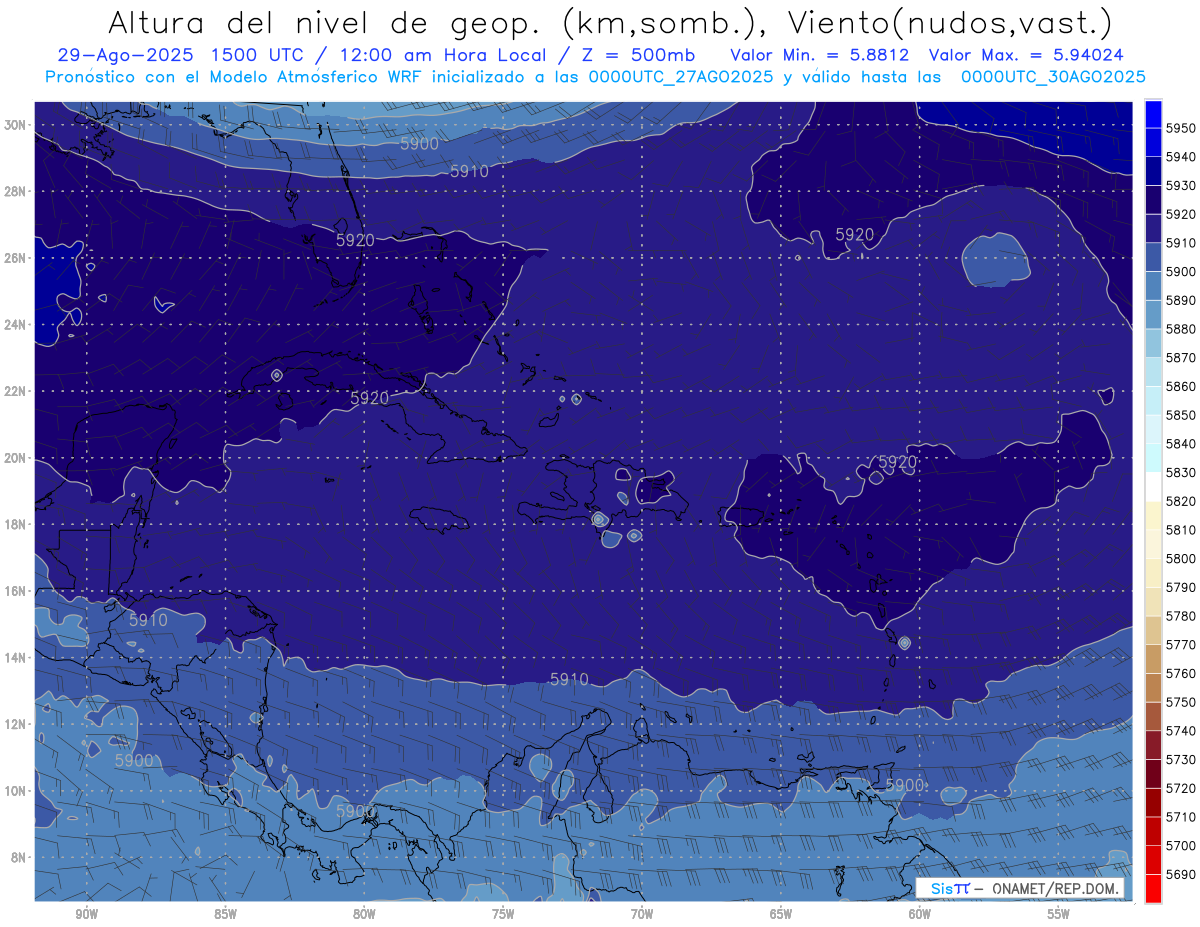
Task: Click the "75W" longitude axis label
Action: (503, 914)
